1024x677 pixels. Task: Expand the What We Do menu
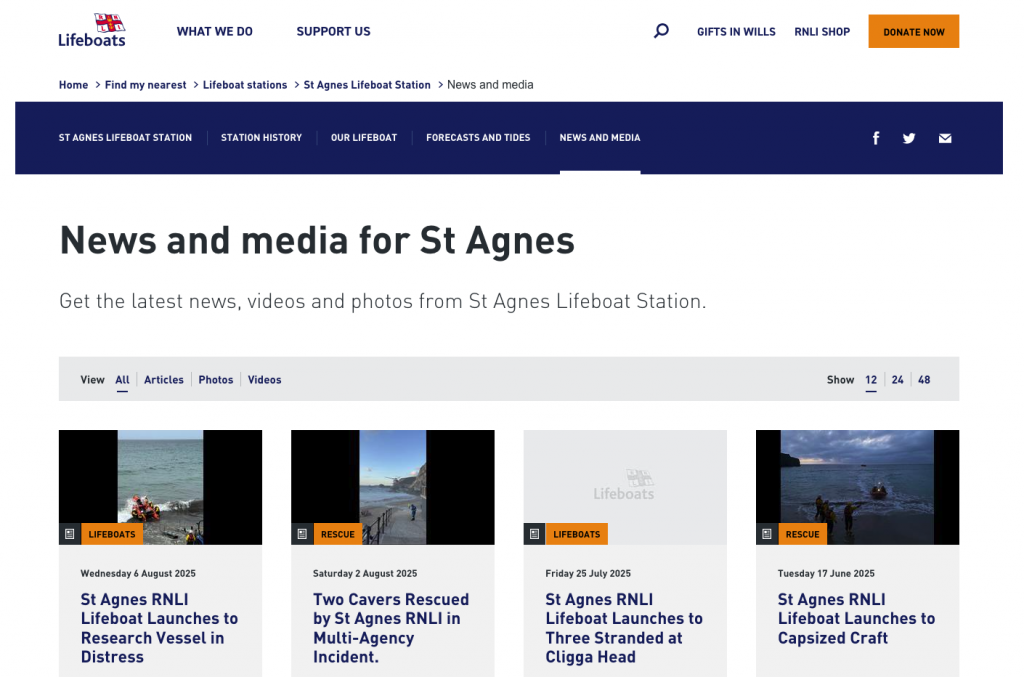(x=215, y=32)
